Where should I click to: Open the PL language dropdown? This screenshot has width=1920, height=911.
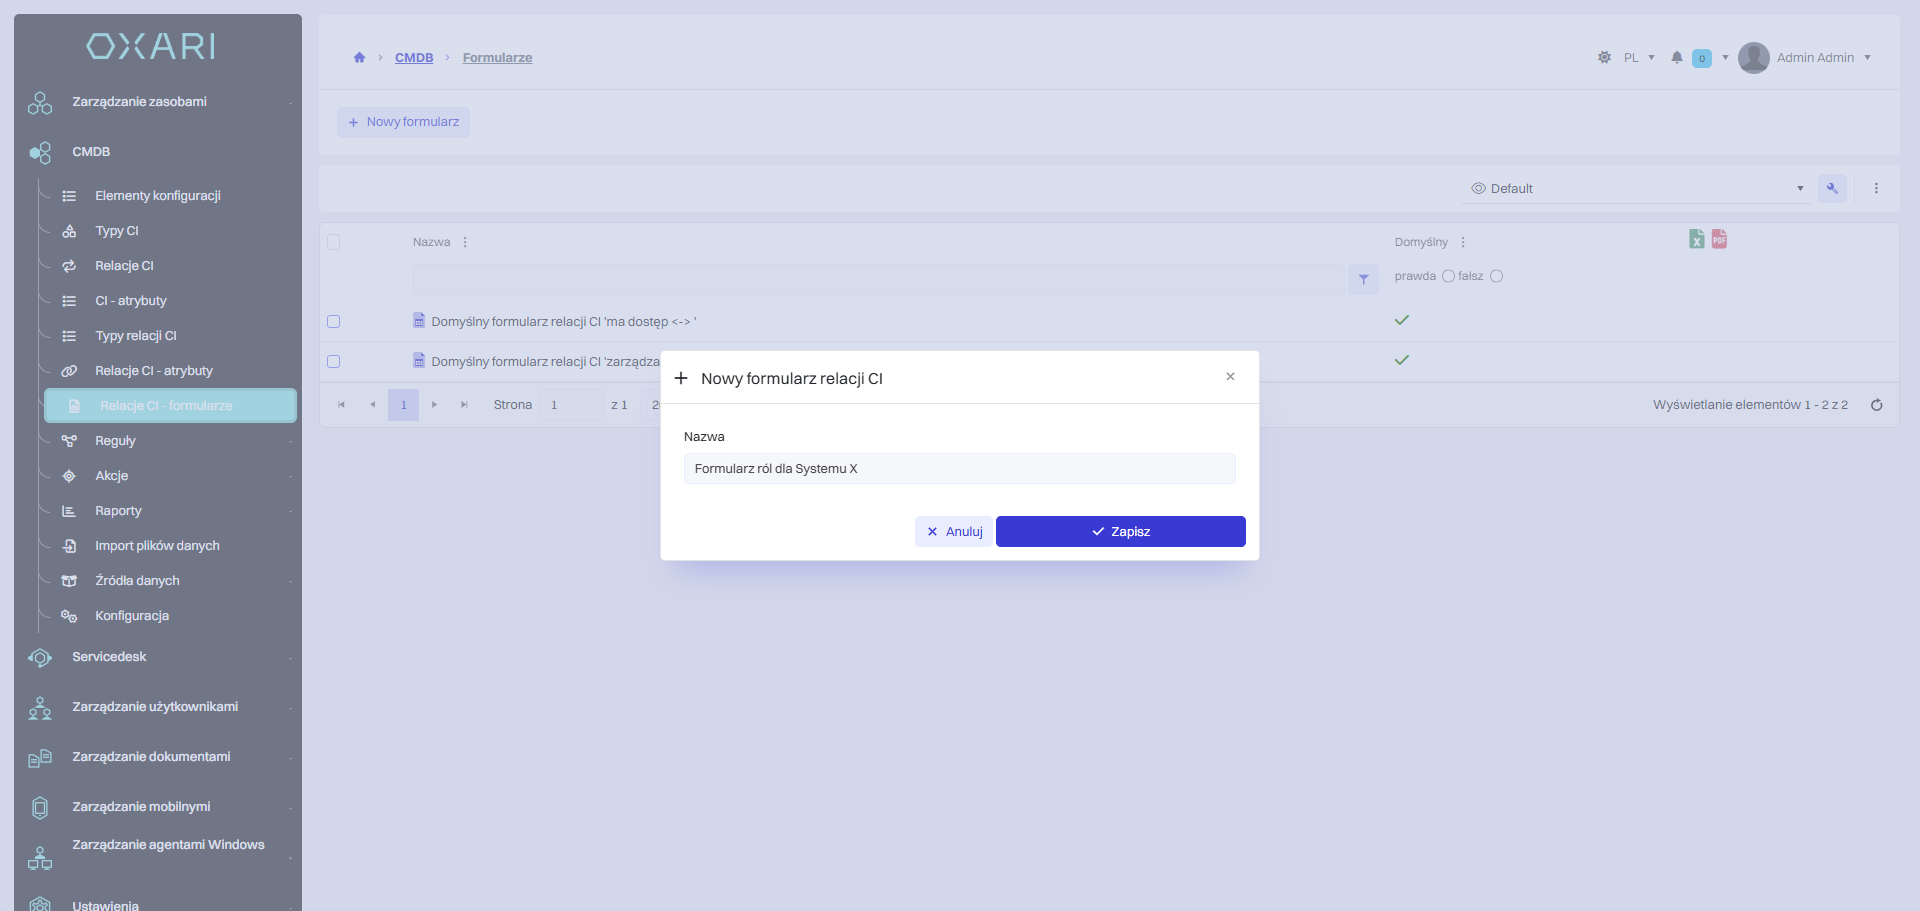[1638, 58]
